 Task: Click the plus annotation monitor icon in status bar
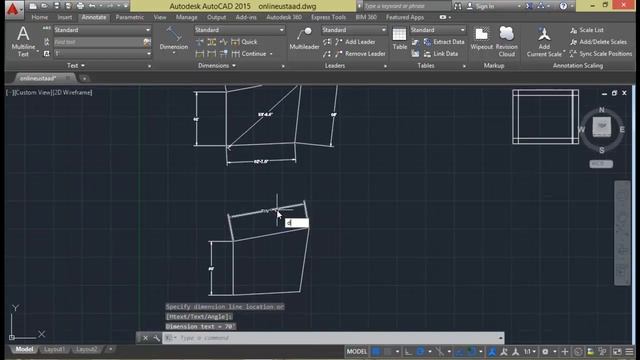(565, 351)
